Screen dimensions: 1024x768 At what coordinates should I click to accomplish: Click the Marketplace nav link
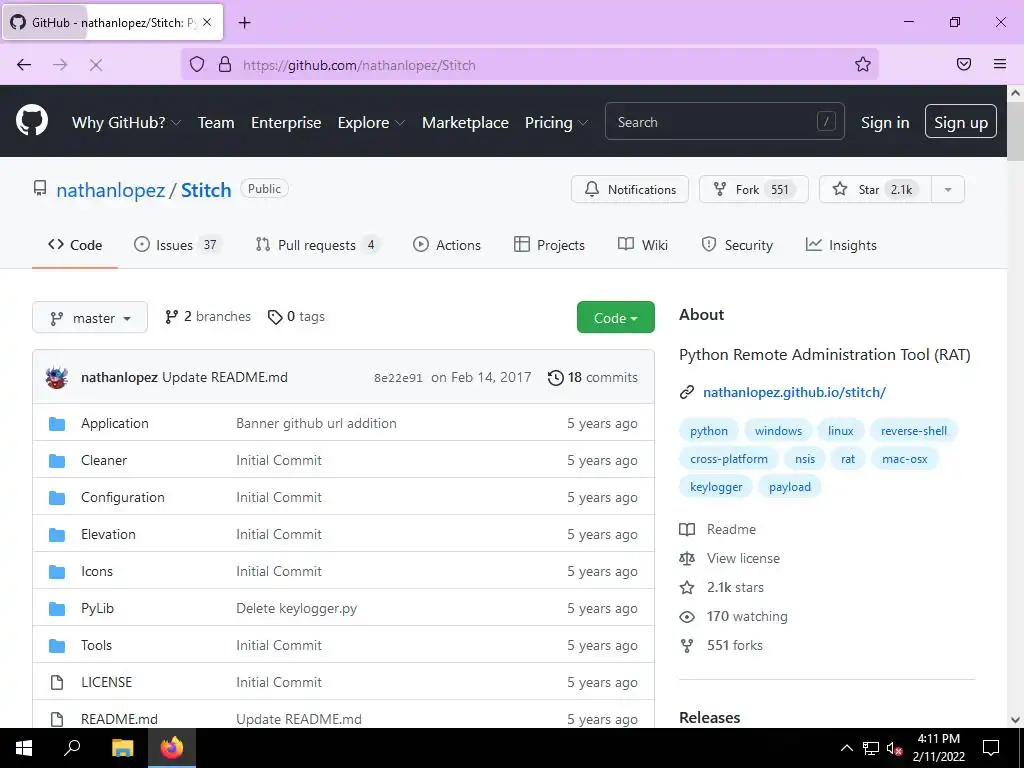(465, 123)
